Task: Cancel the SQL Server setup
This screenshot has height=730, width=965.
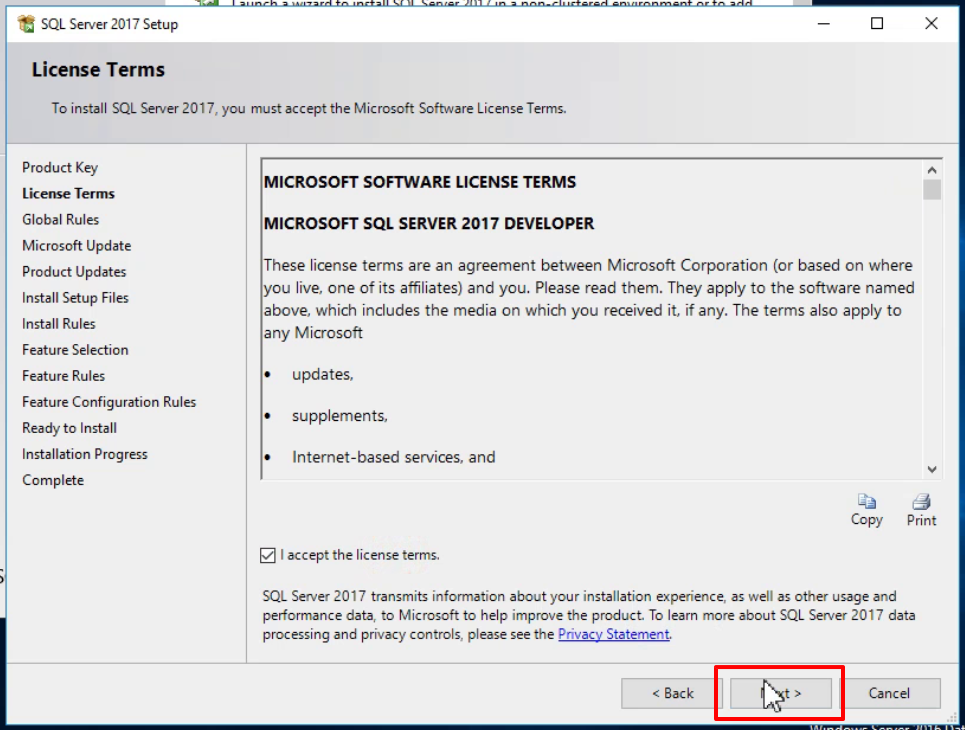Action: (x=889, y=693)
